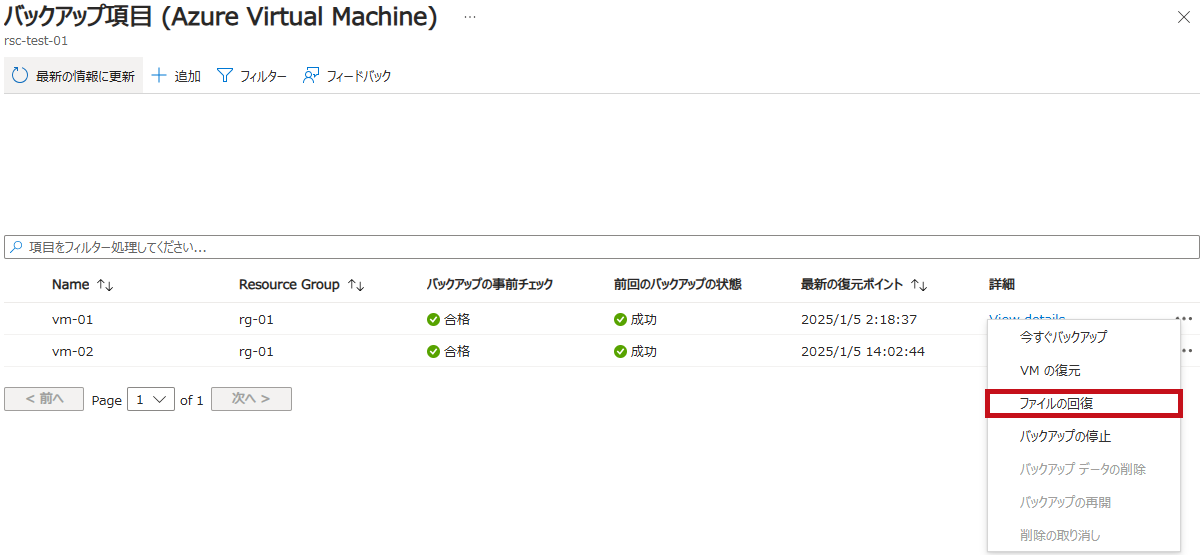This screenshot has height=555, width=1203.
Task: Click restore point 2025/1/5 14:02:44
Action: click(x=863, y=352)
